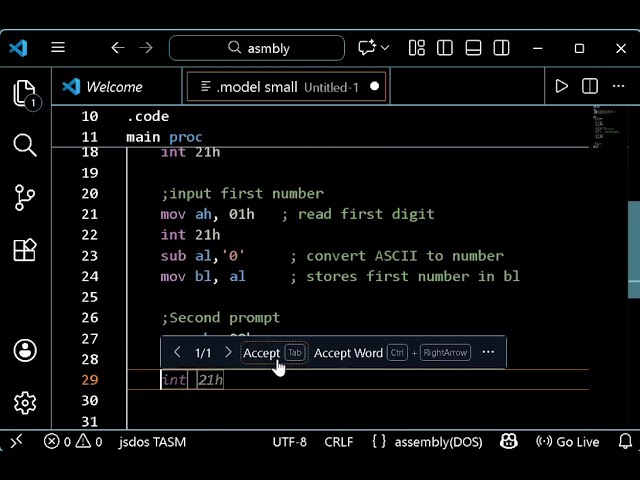The image size is (640, 480).
Task: Click the asmbly search command center
Action: click(x=257, y=48)
